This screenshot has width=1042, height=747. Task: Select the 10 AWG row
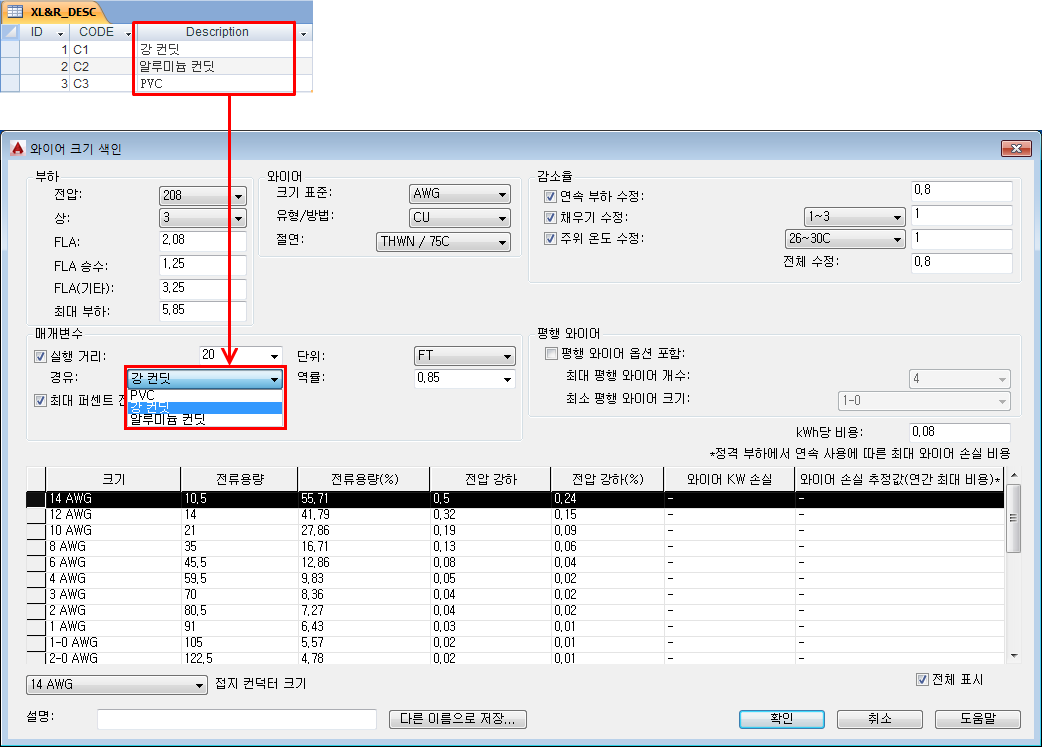click(x=515, y=531)
